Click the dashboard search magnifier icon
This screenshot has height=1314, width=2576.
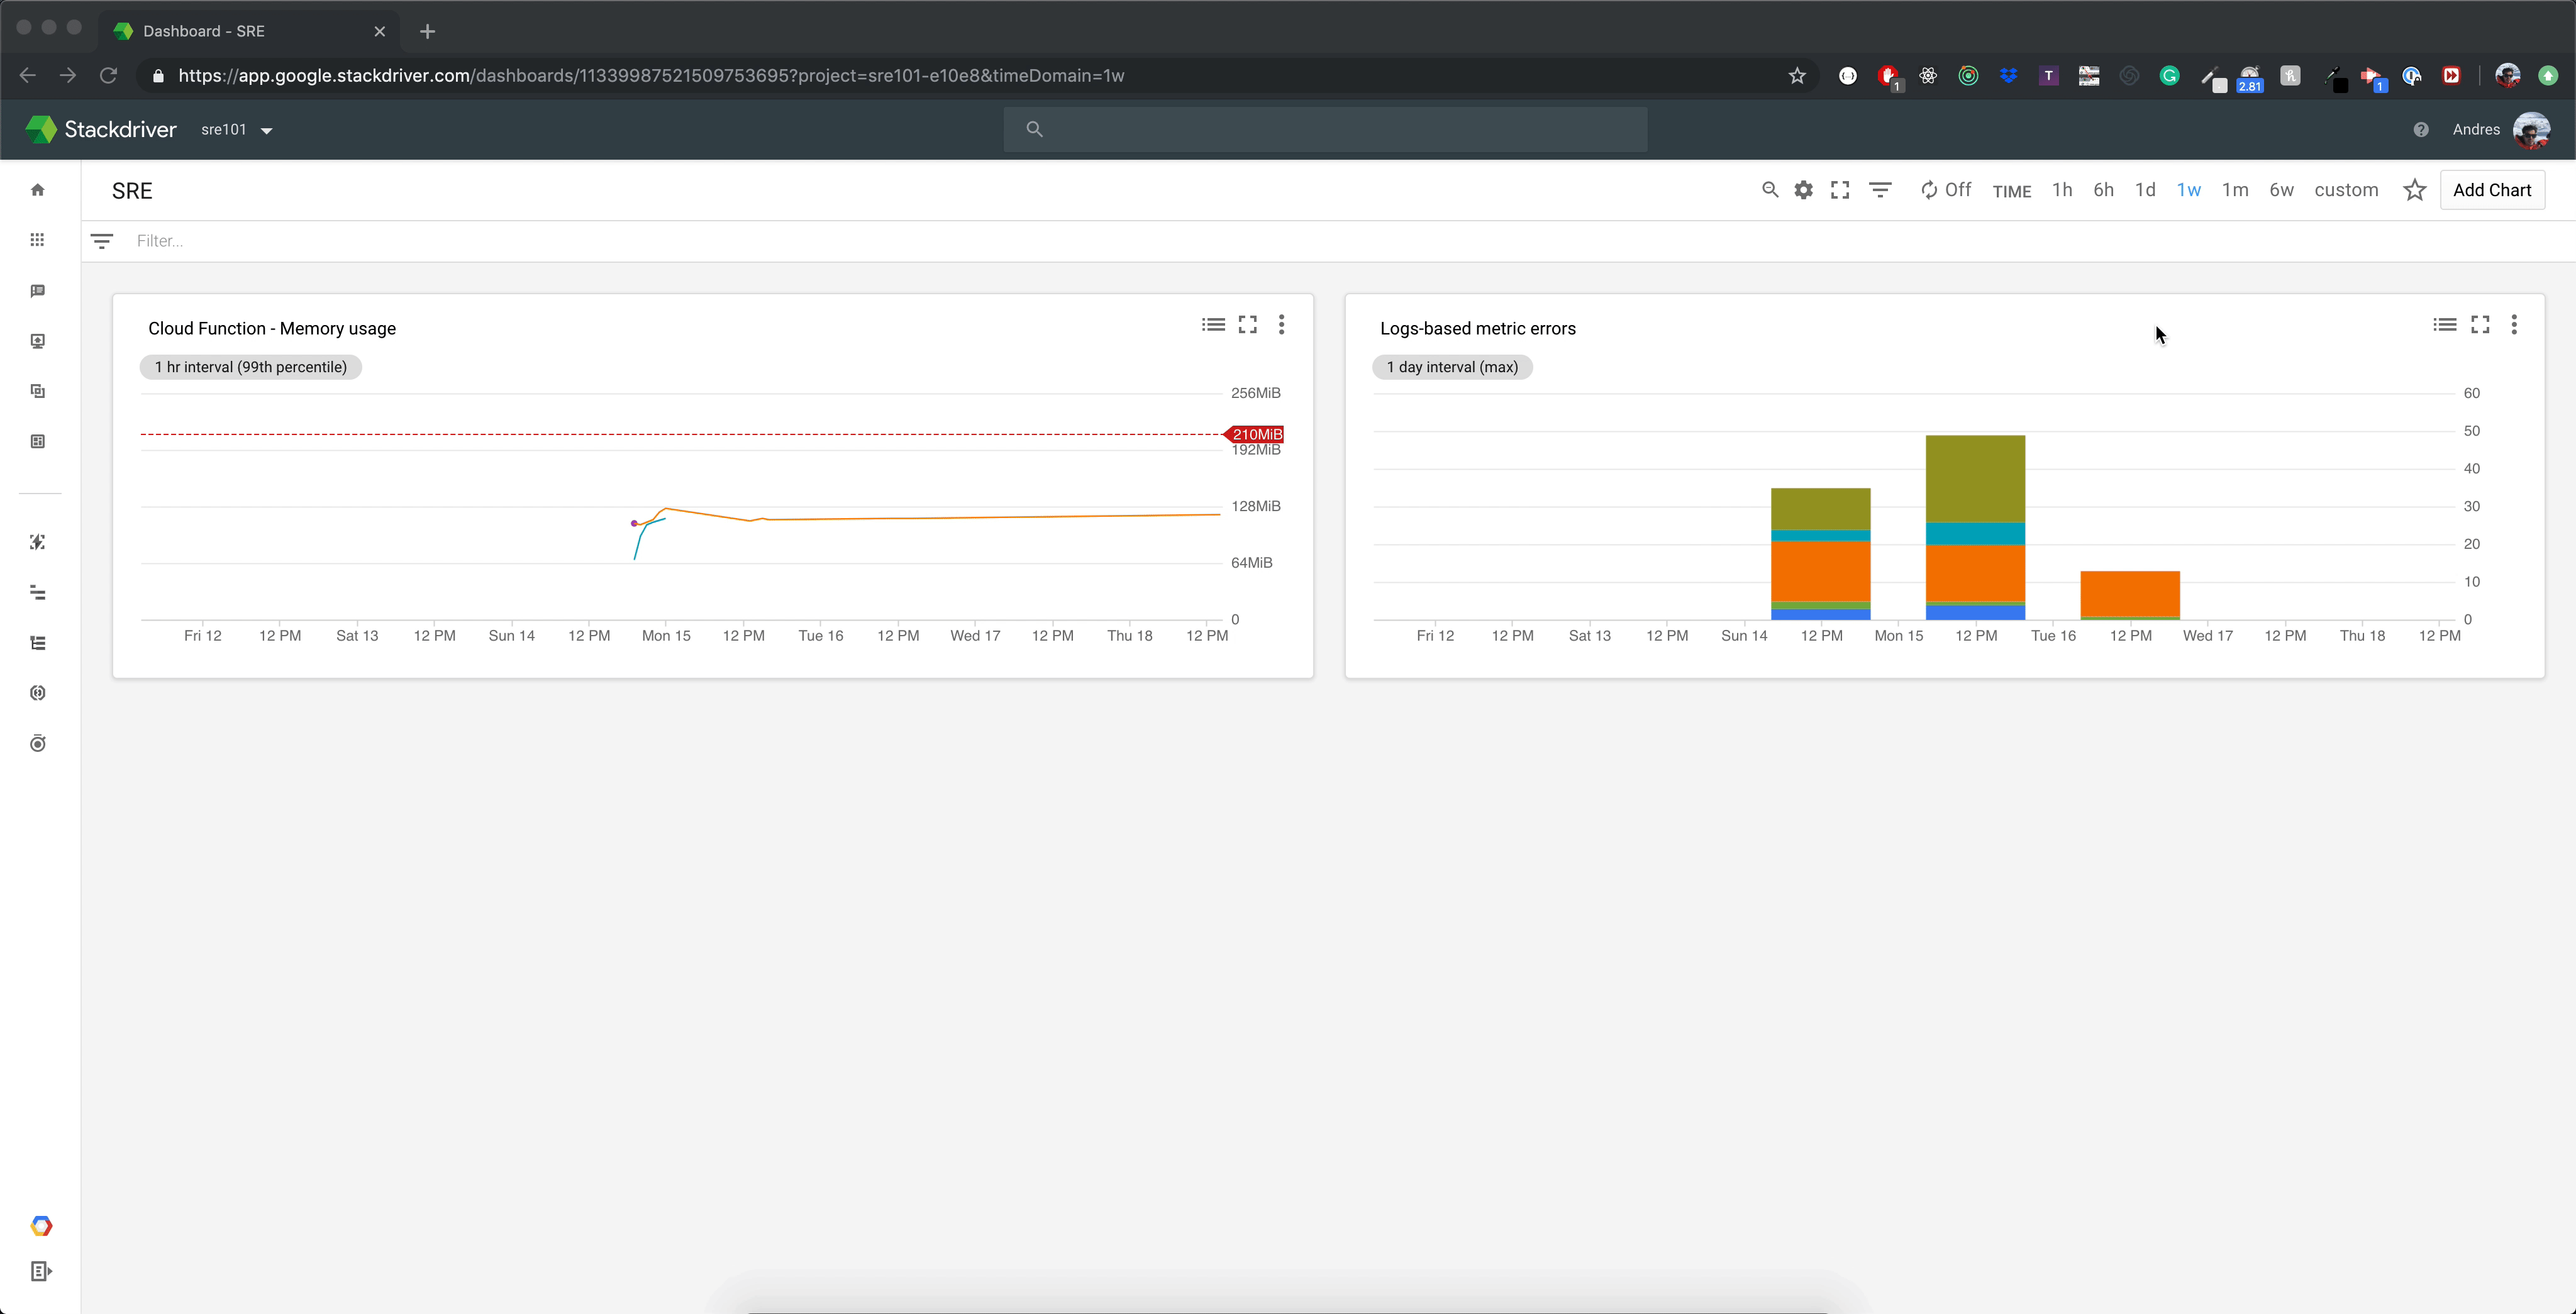[1769, 190]
